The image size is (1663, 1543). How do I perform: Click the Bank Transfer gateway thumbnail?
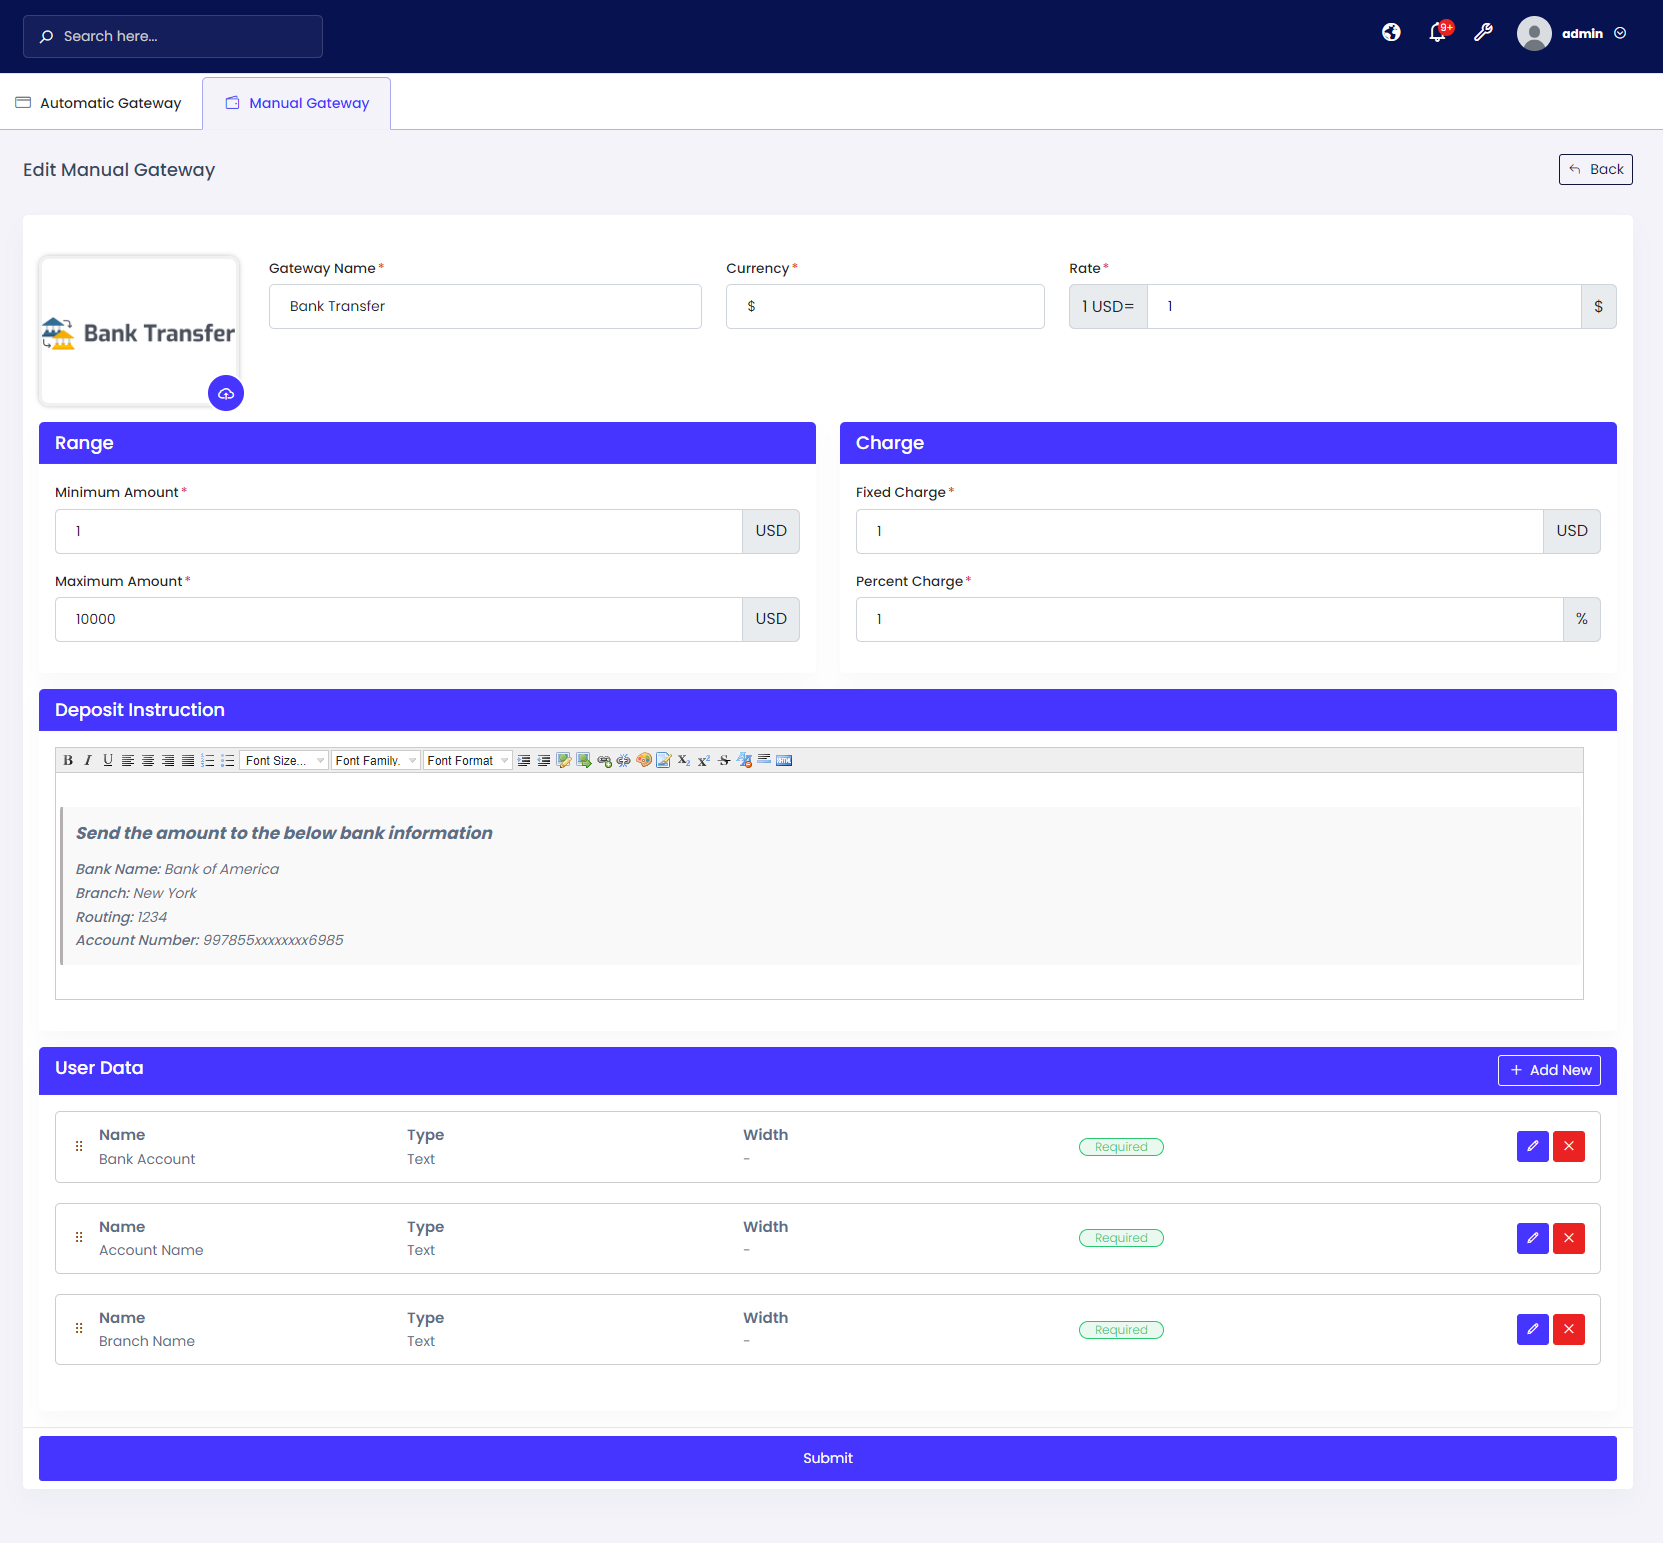[139, 331]
